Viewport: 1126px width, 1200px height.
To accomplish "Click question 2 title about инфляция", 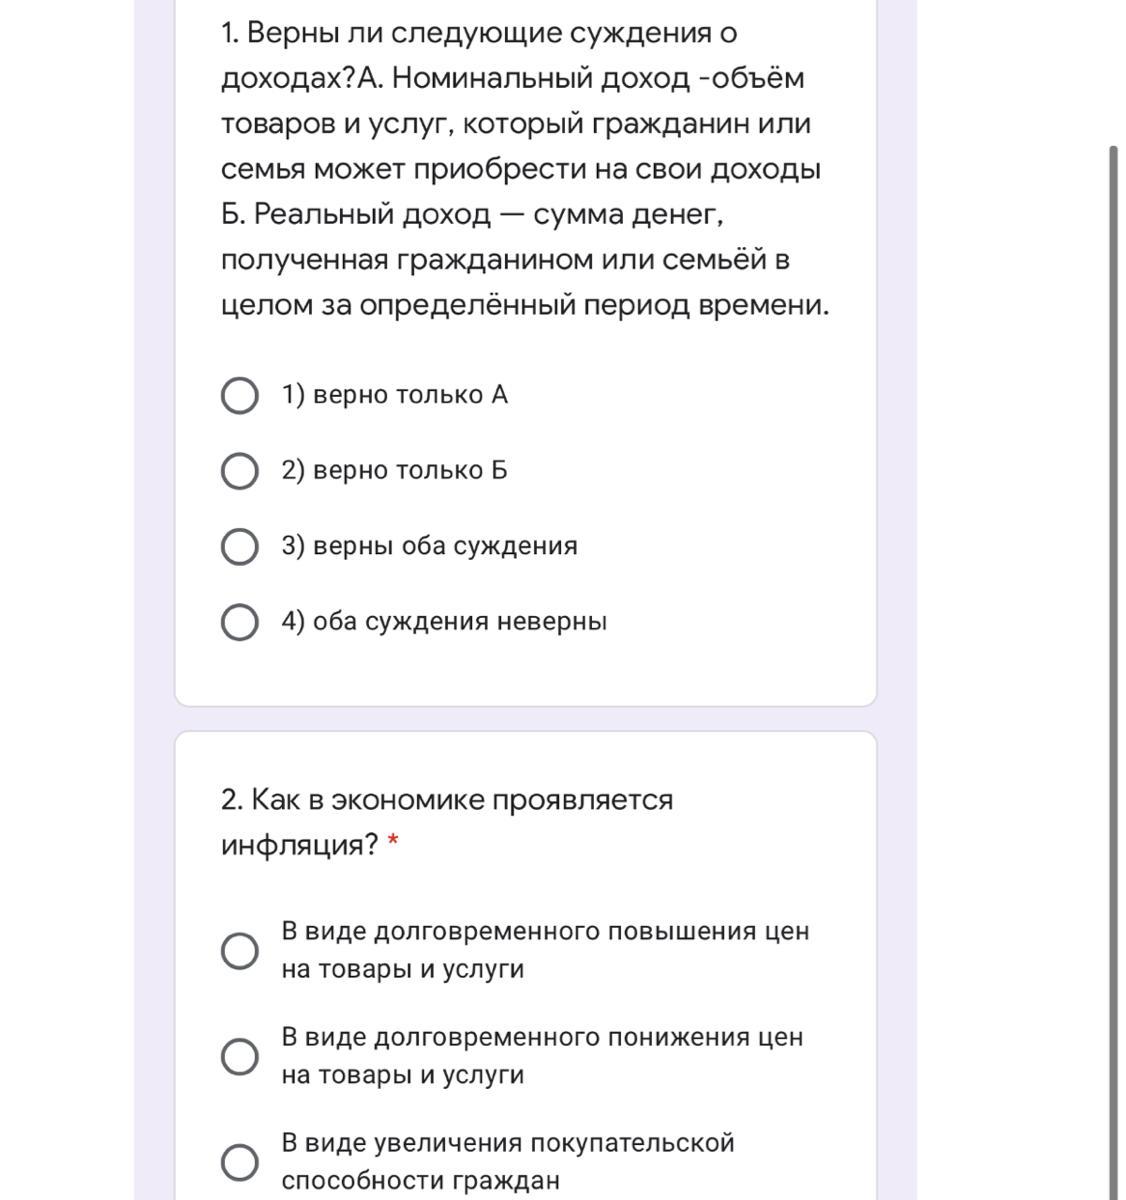I will (x=447, y=822).
